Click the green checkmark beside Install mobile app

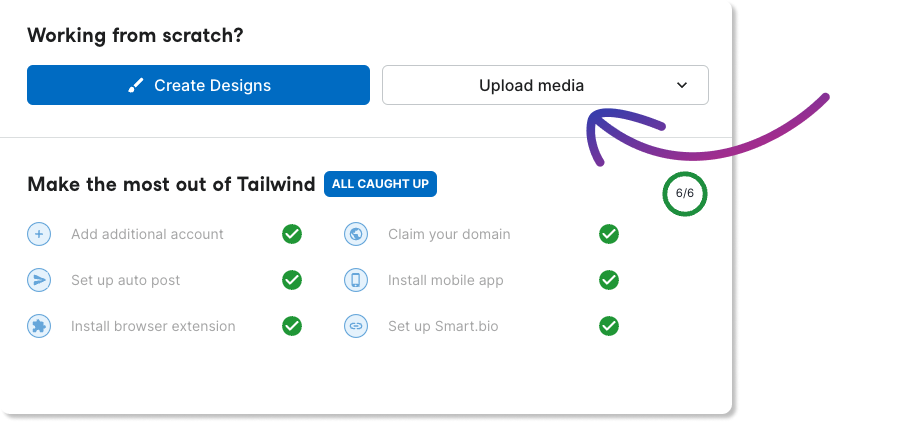click(x=609, y=280)
